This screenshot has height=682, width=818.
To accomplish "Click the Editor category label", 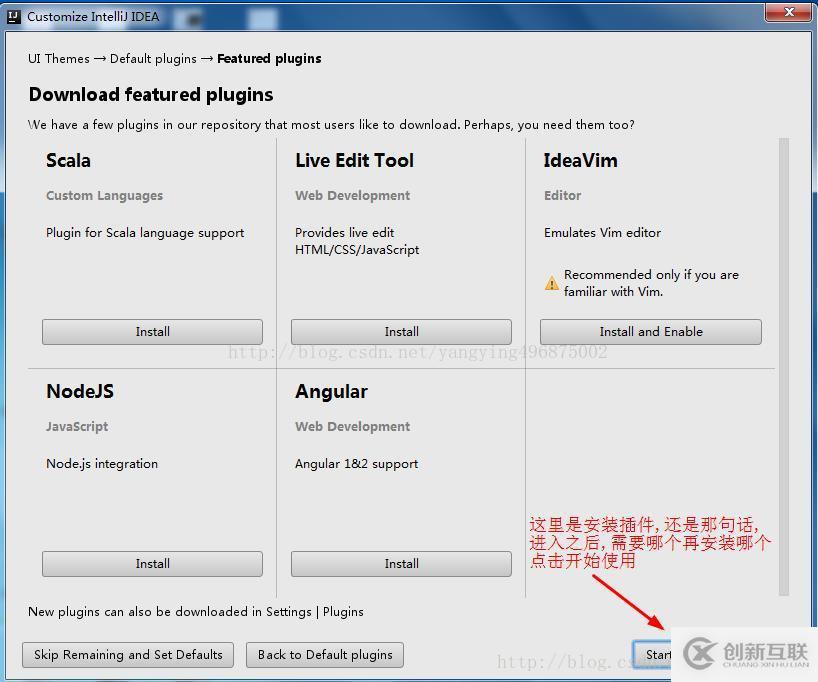I will pos(562,196).
